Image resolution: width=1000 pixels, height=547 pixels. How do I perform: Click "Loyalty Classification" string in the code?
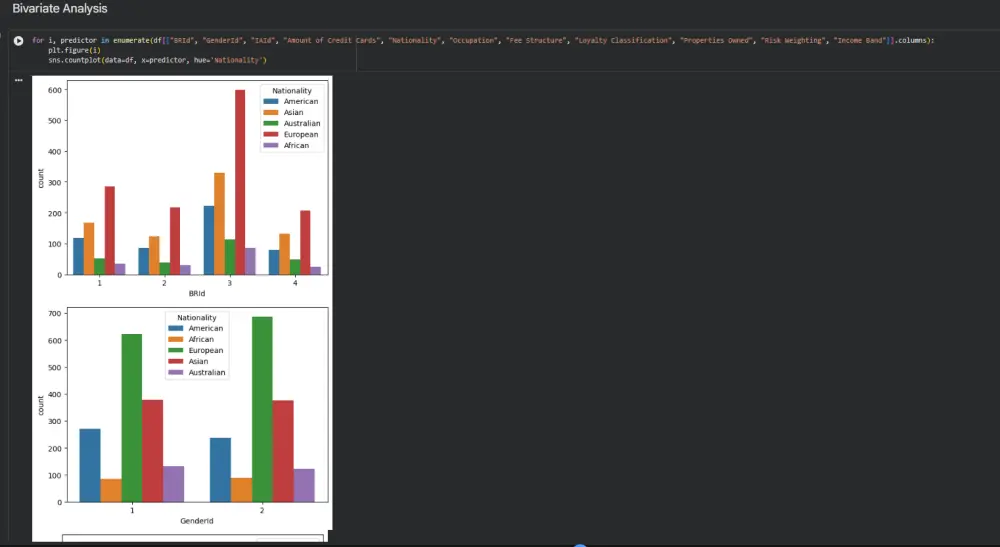click(x=622, y=40)
